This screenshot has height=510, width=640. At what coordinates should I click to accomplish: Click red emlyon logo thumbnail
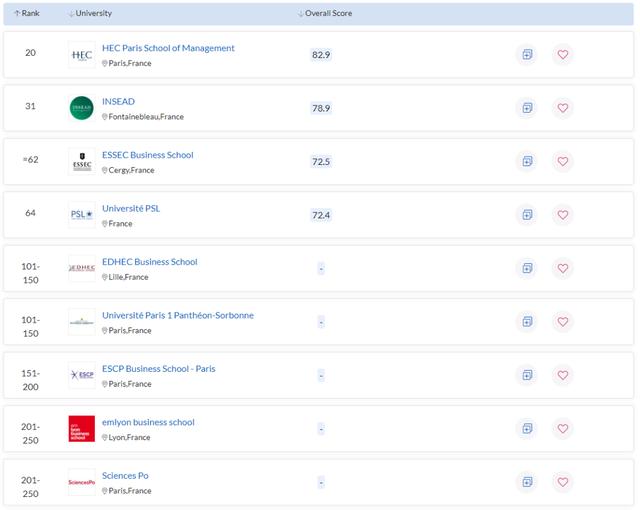click(82, 428)
